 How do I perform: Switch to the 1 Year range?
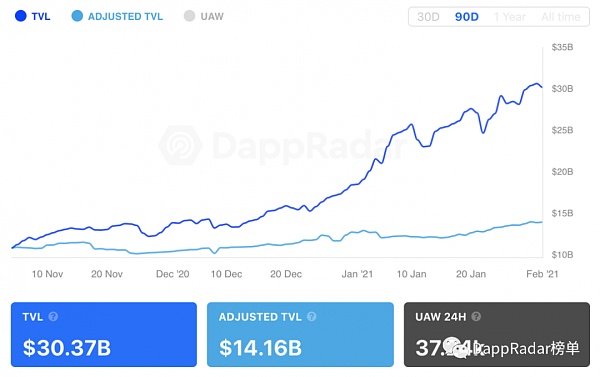tap(510, 17)
